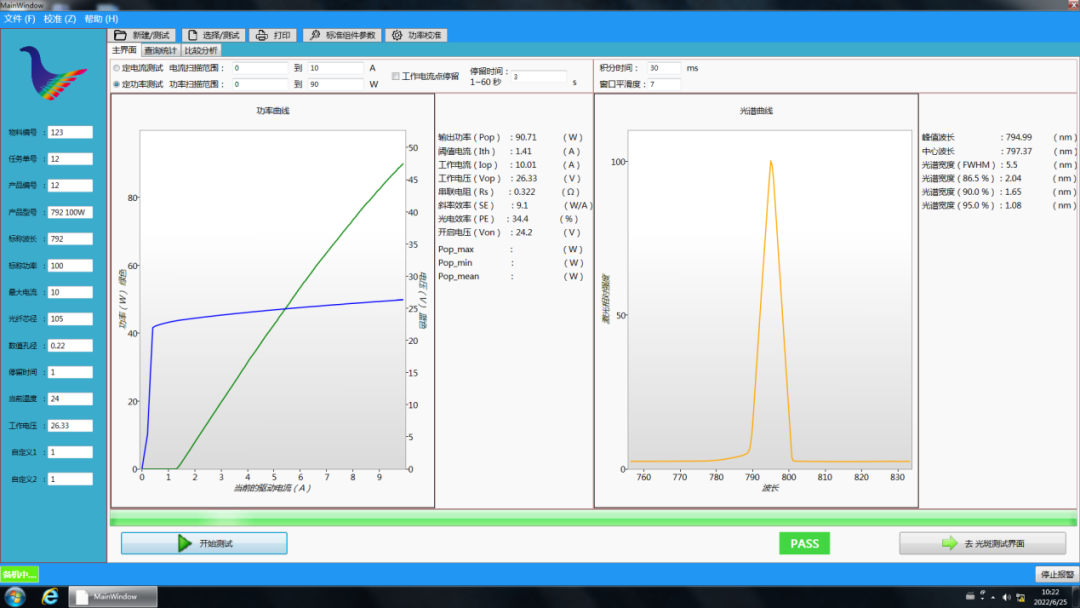
Task: Click the 打印 printer icon
Action: pos(261,35)
